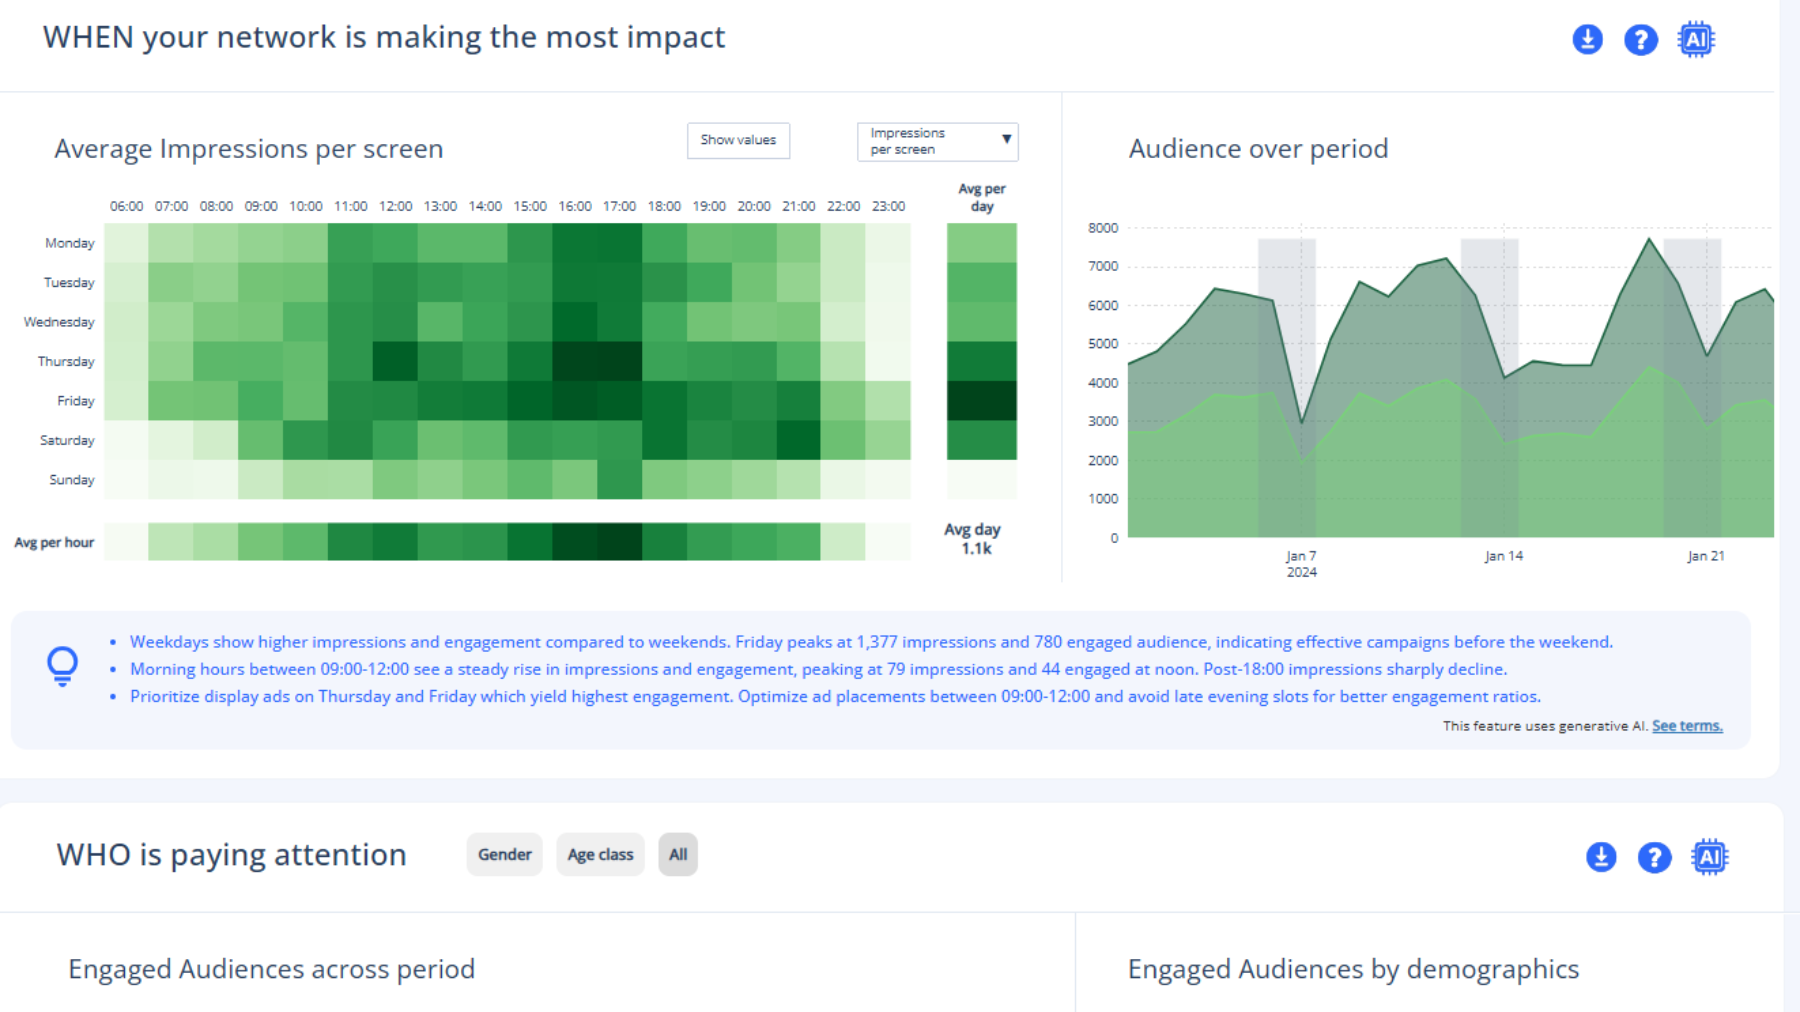Click Thursday 12:00 heatmap cell
Image resolution: width=1800 pixels, height=1012 pixels.
tap(395, 361)
